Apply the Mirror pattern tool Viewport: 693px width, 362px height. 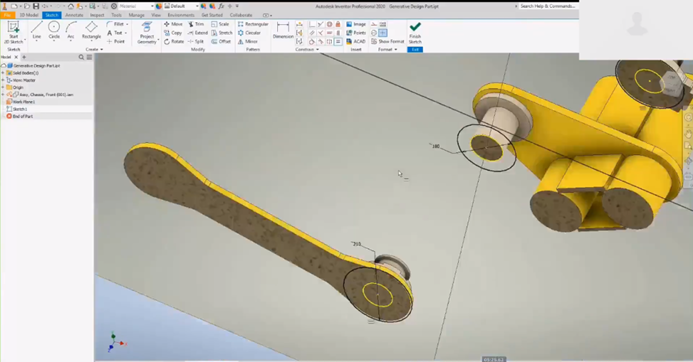point(248,42)
